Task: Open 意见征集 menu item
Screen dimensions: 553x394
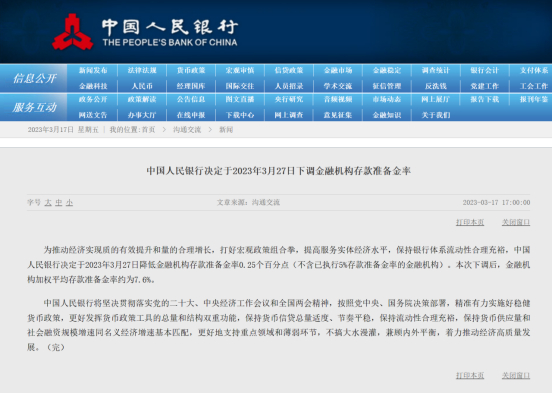Action: coord(338,115)
